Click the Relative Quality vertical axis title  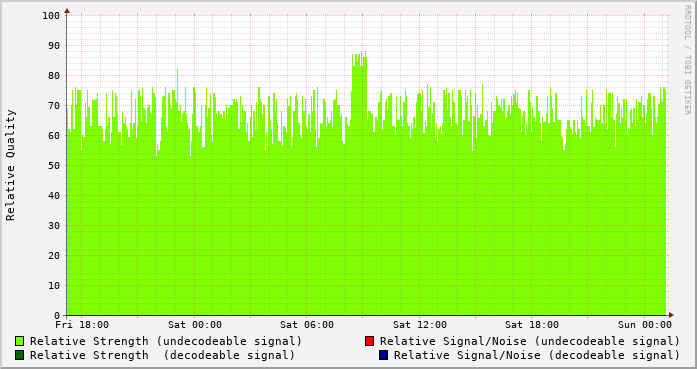click(11, 165)
